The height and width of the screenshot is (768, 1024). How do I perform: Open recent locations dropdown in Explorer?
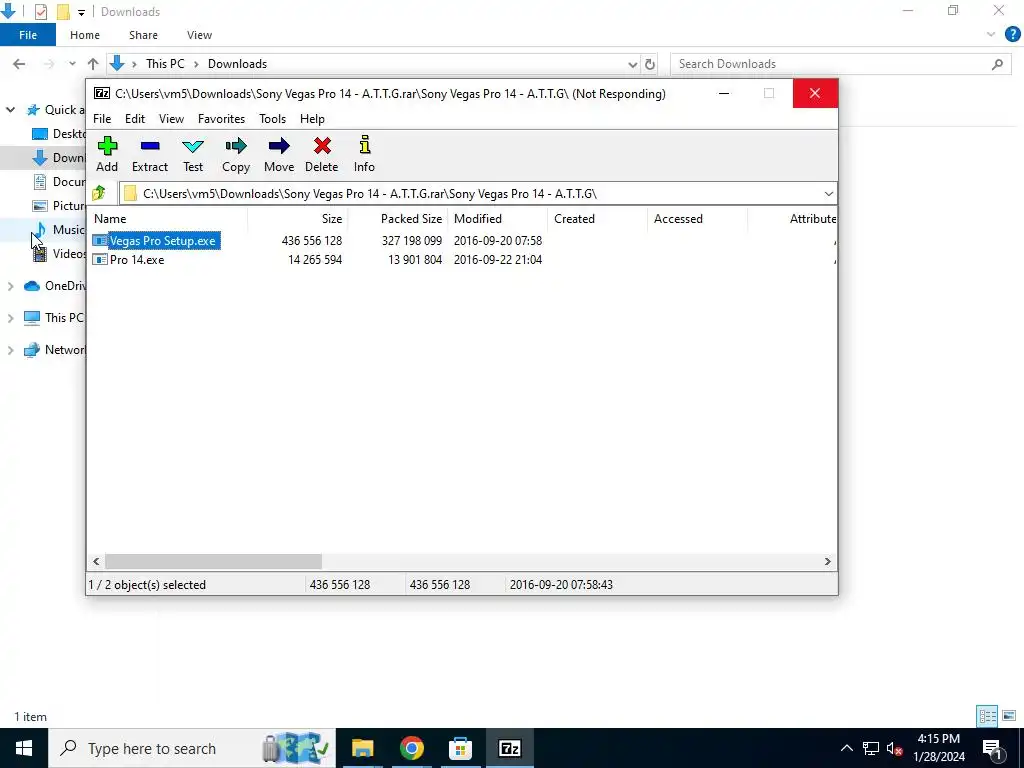72,64
